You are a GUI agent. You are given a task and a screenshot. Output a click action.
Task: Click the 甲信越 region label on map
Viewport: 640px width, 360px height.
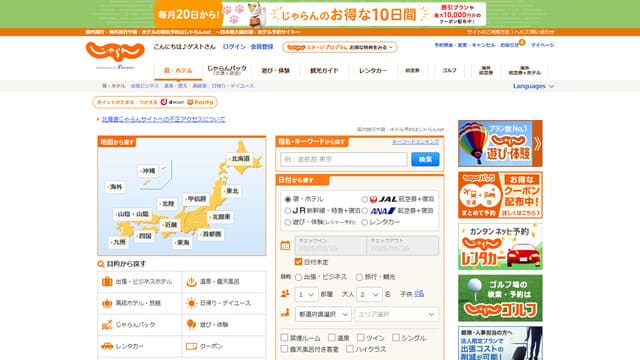[196, 199]
